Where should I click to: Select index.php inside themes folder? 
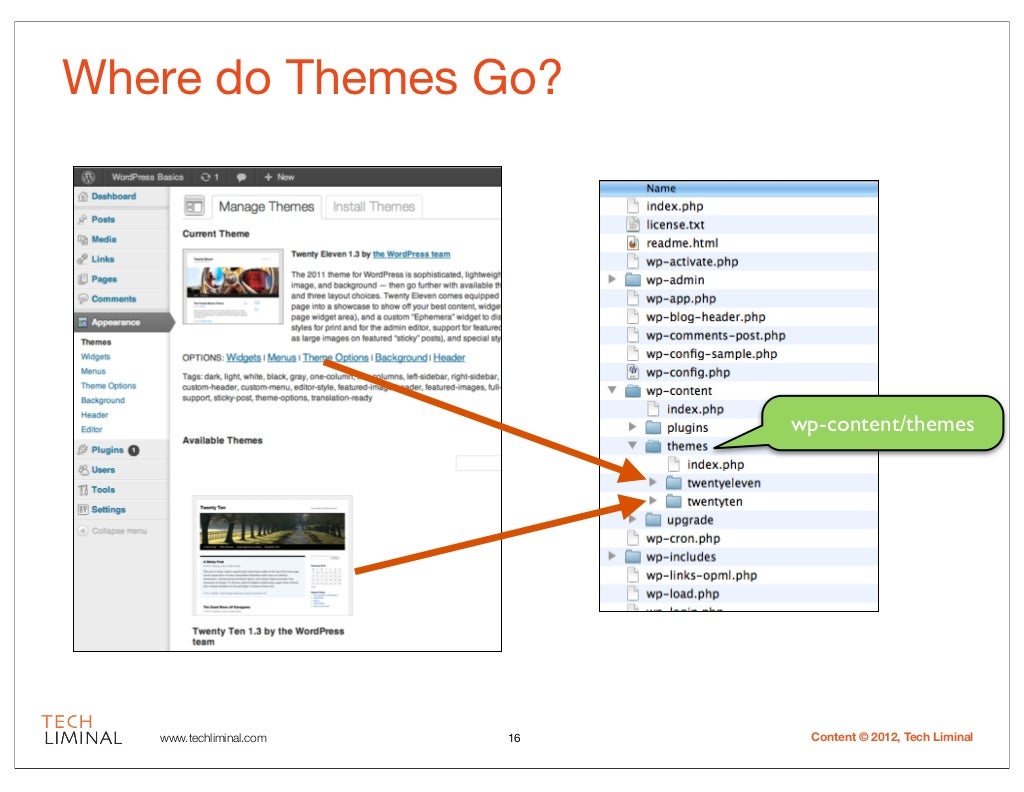pyautogui.click(x=716, y=464)
